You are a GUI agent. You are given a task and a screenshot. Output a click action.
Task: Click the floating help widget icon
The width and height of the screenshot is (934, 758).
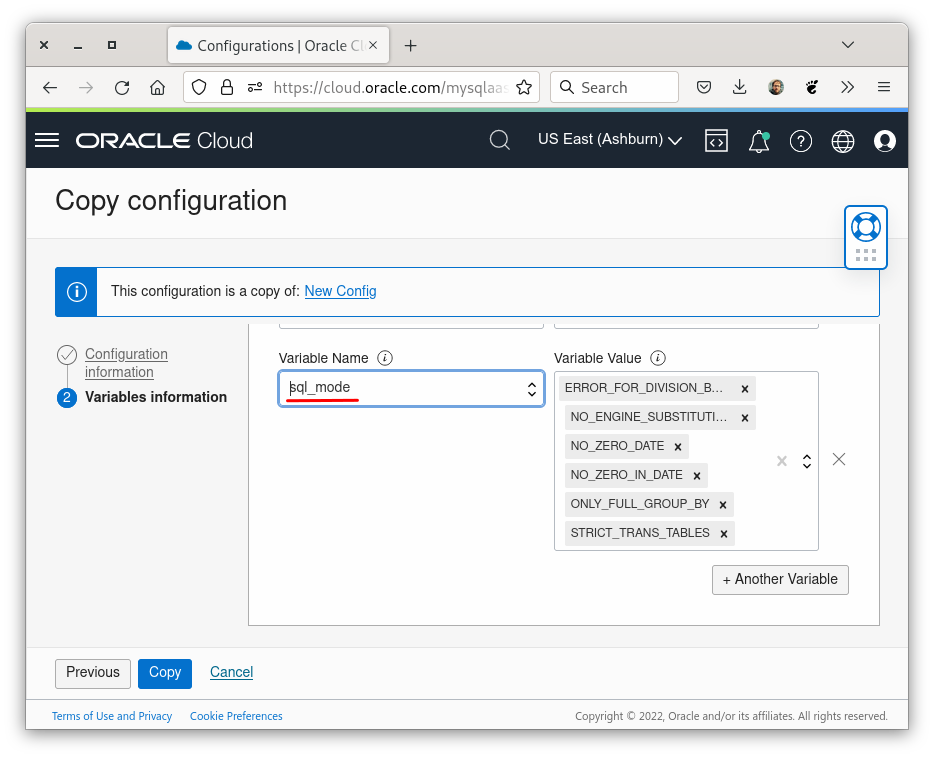pos(865,228)
